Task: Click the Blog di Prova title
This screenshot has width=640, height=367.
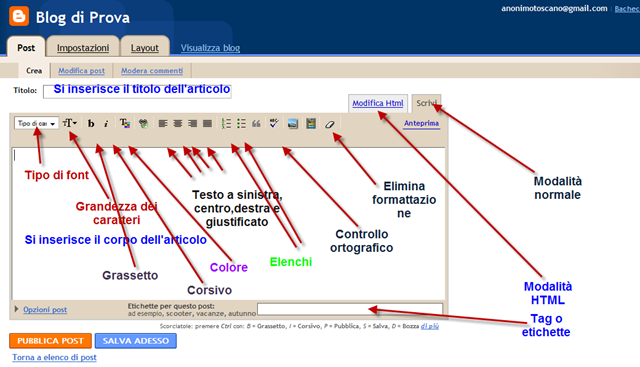Action: click(82, 17)
